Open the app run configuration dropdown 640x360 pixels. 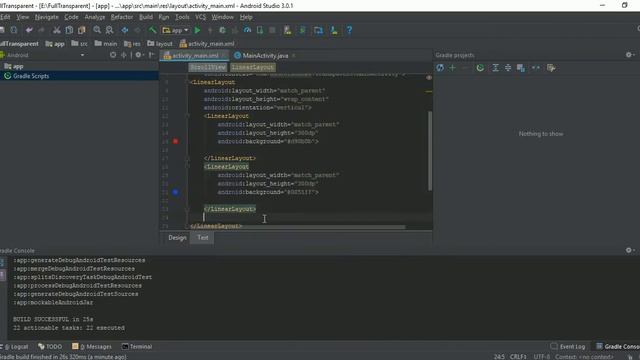click(176, 30)
